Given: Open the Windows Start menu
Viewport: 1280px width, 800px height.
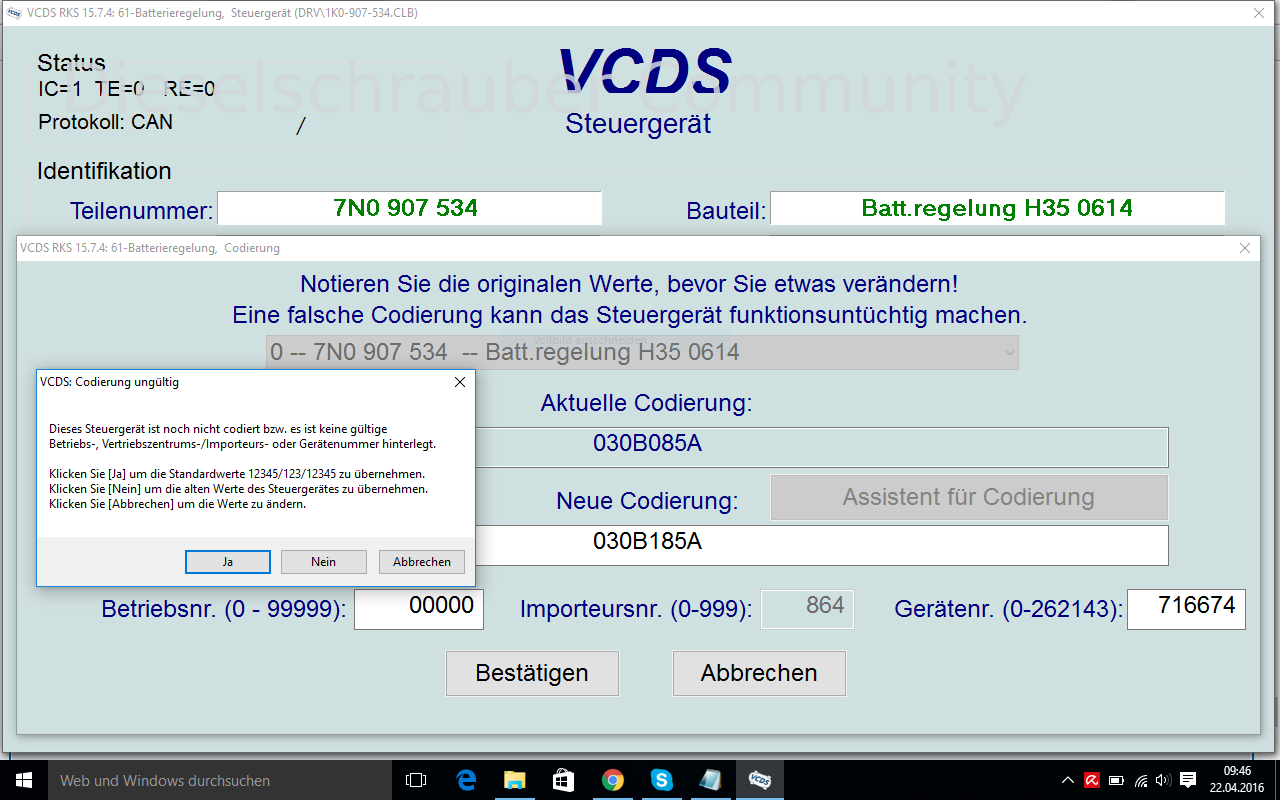Looking at the screenshot, I should [x=23, y=780].
